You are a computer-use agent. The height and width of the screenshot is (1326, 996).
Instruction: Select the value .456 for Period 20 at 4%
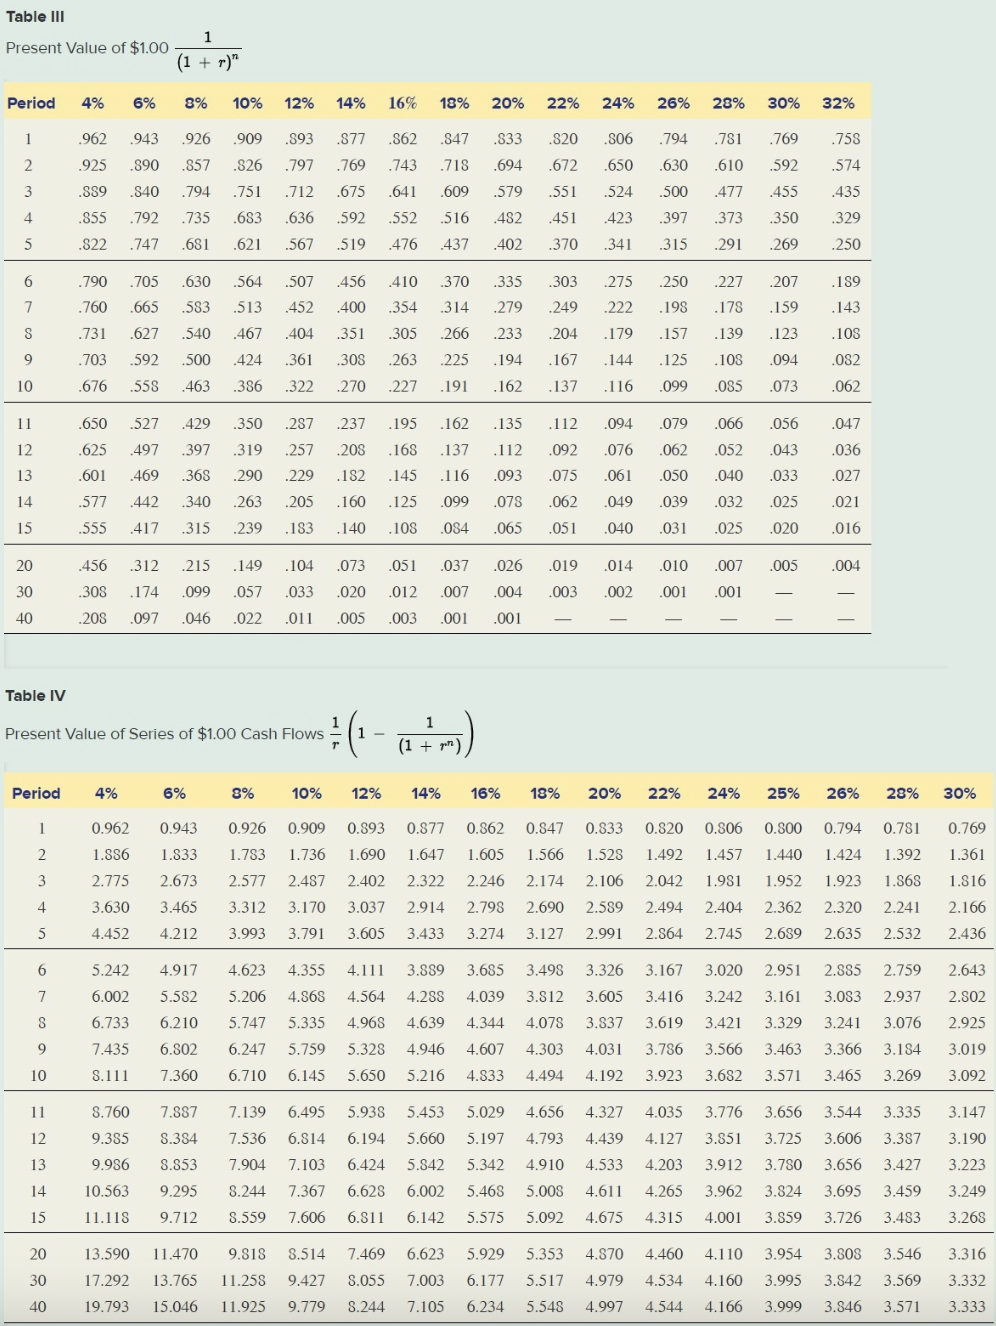coord(92,565)
